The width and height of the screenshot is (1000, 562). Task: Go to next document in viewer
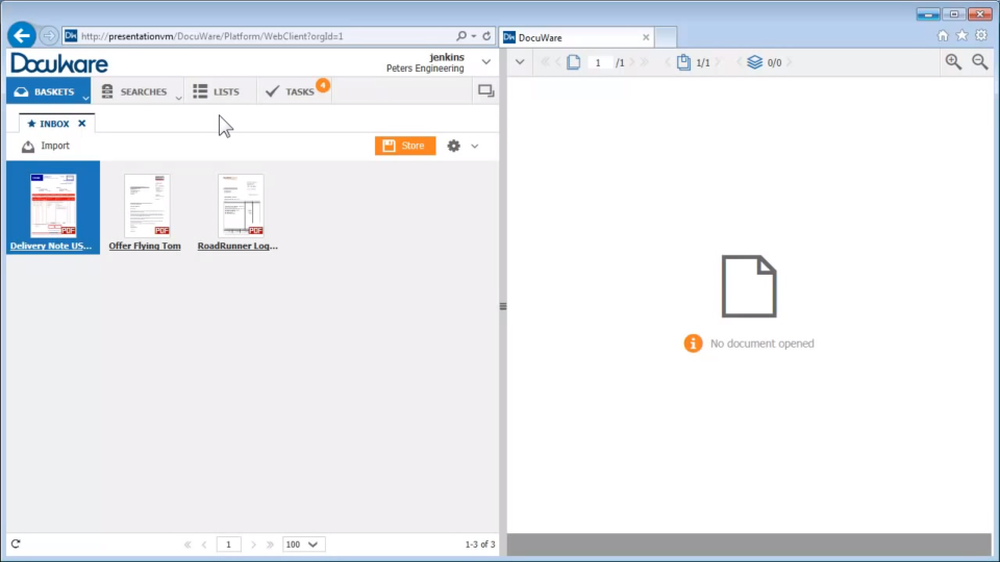(x=718, y=63)
